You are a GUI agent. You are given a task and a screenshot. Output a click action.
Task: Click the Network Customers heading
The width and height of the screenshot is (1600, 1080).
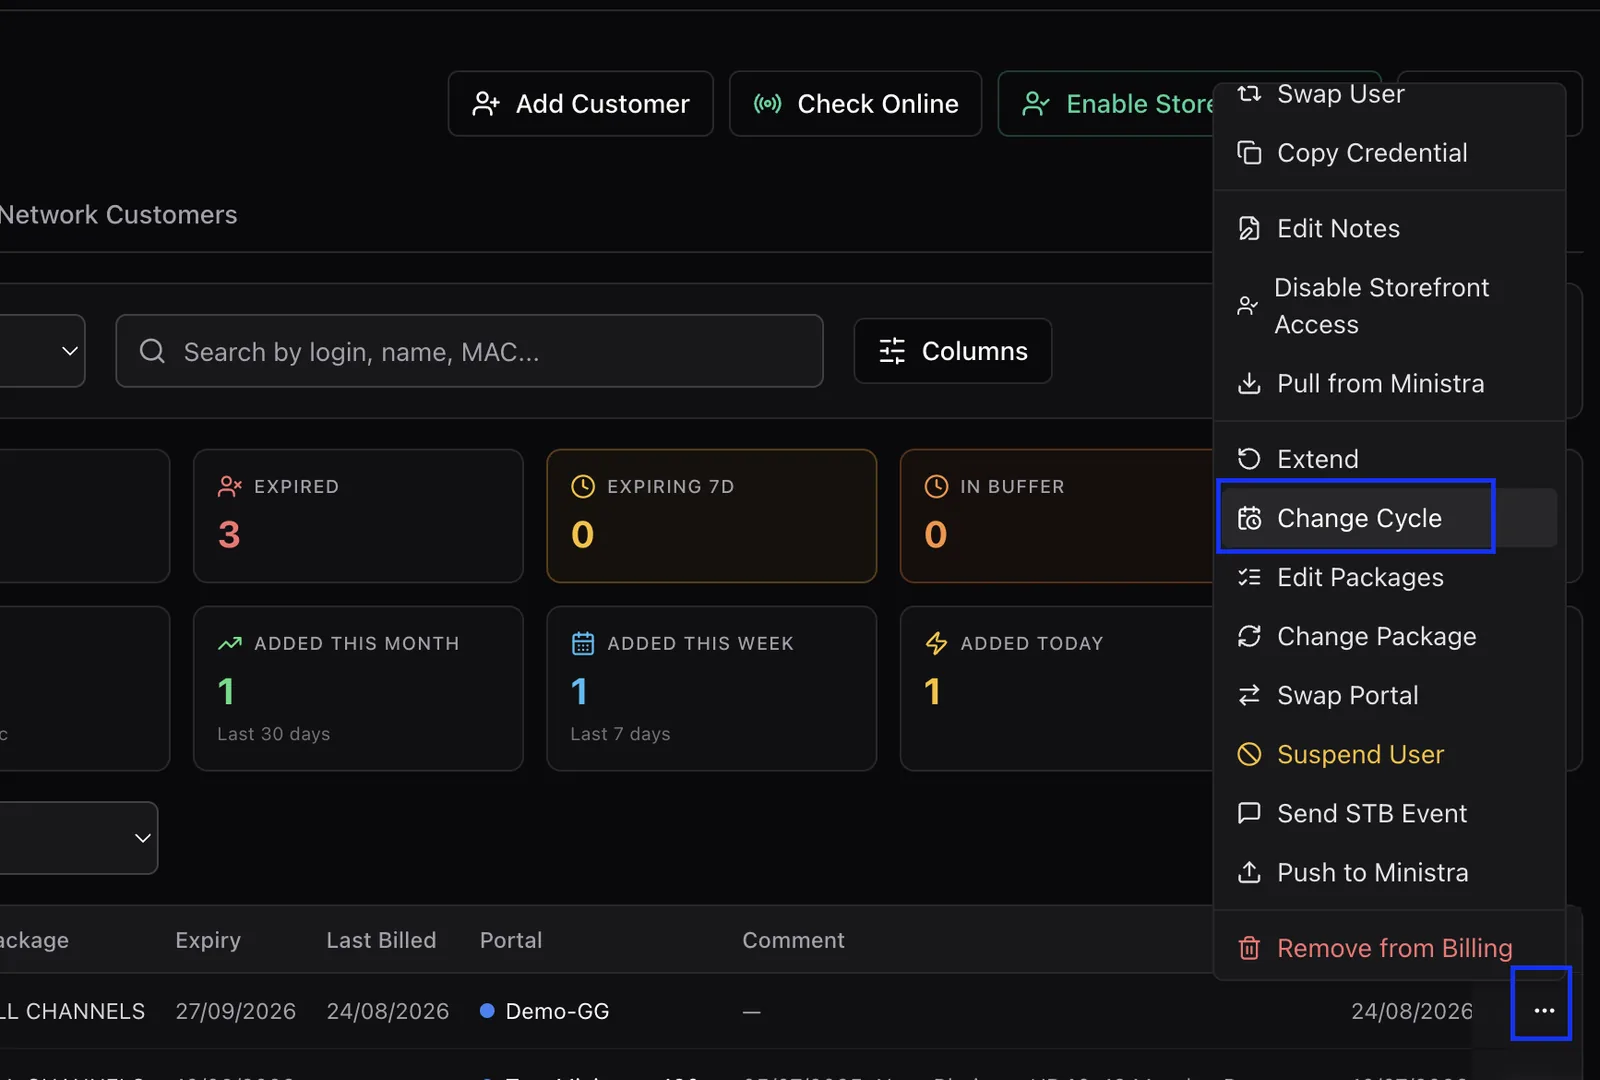coord(118,215)
